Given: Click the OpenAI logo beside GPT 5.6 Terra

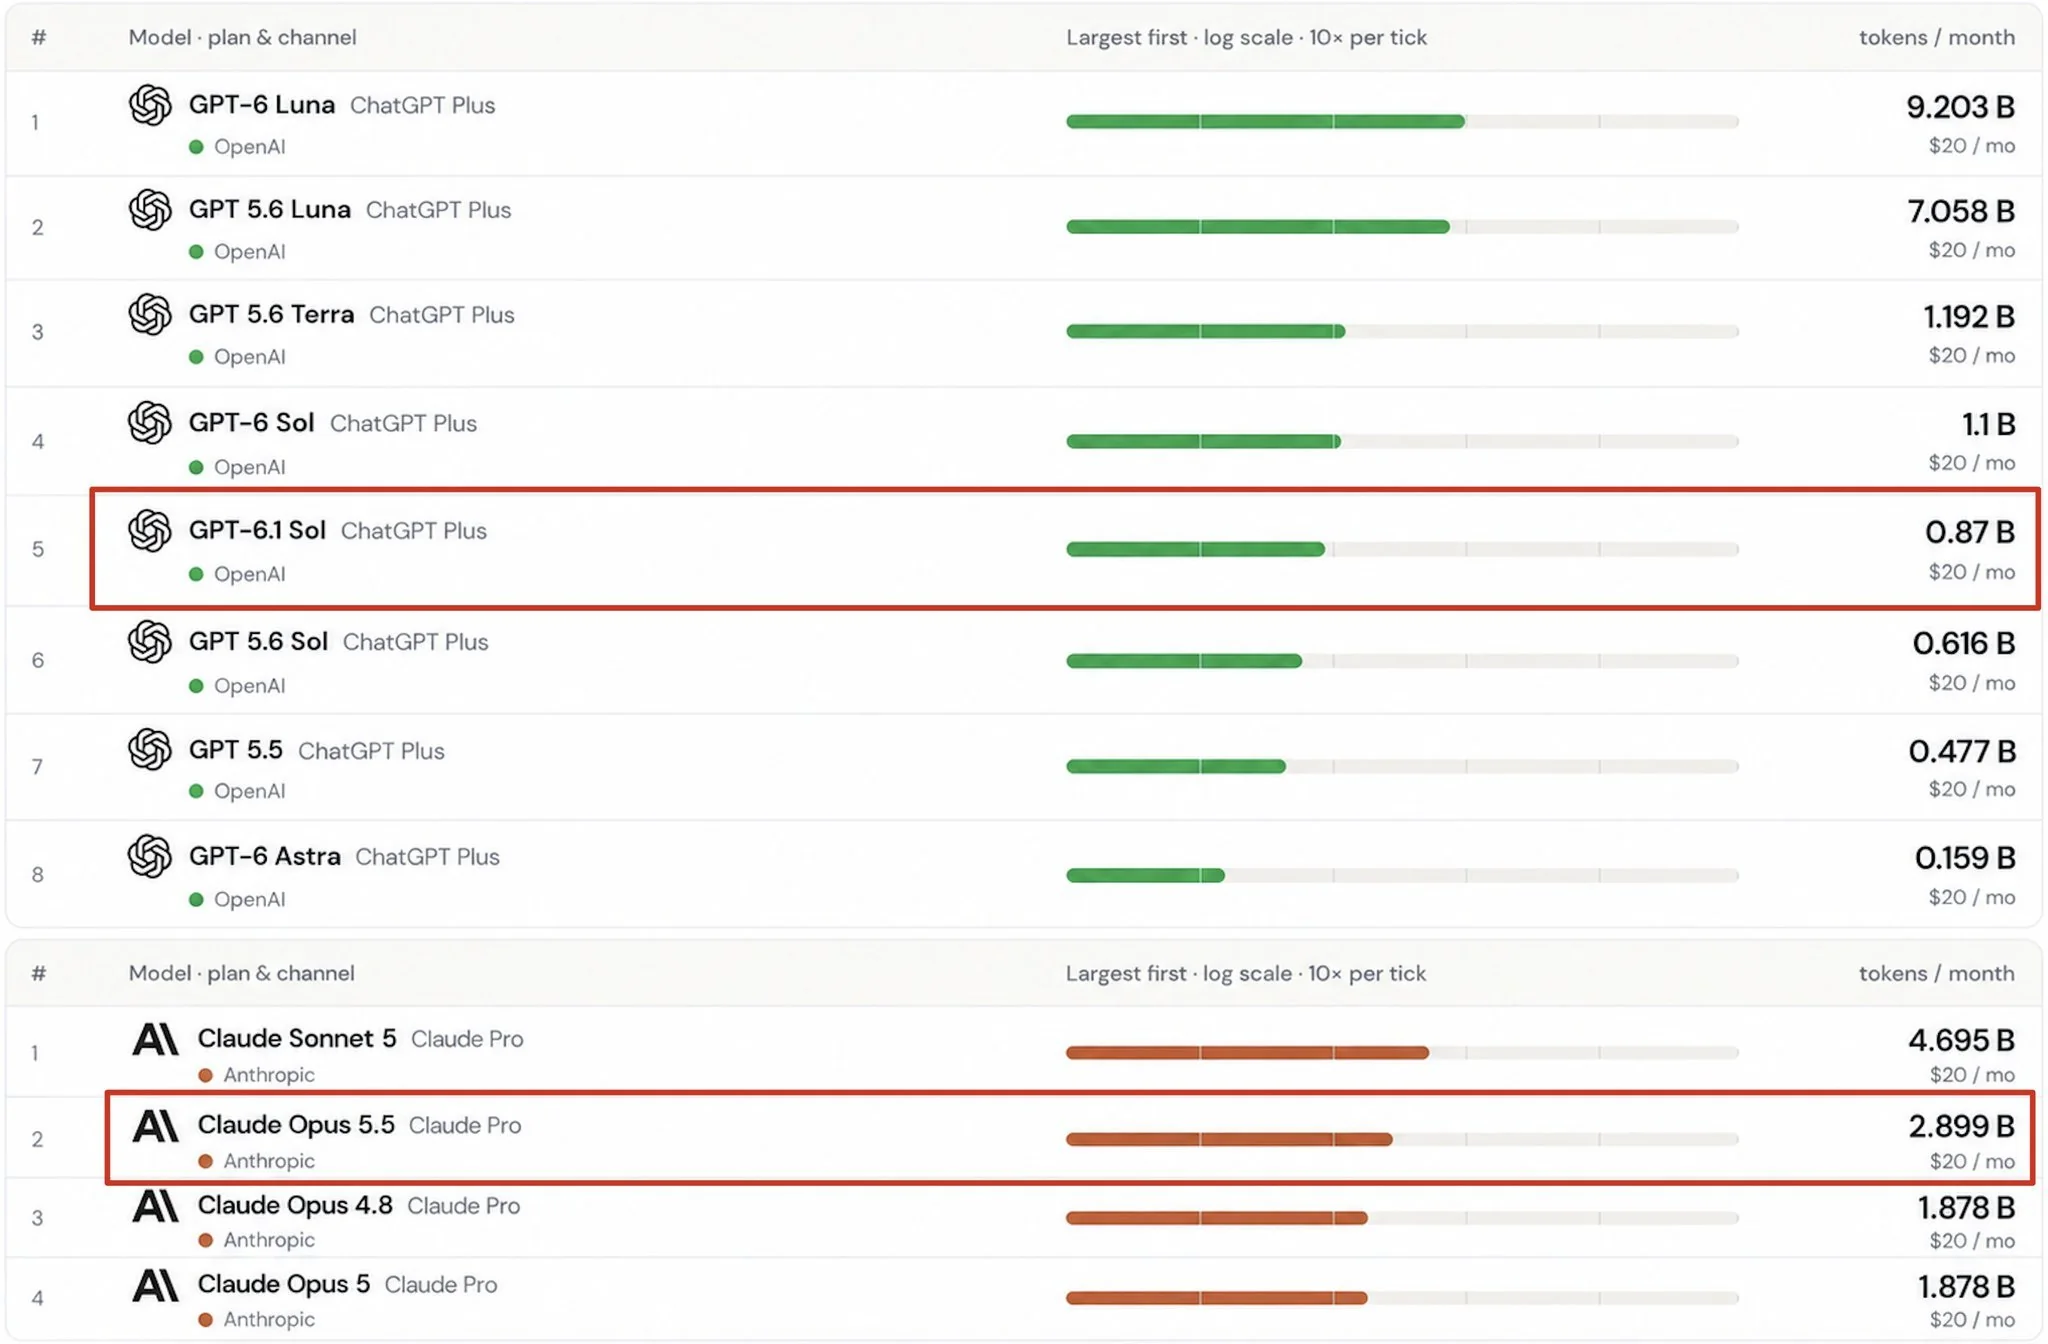Looking at the screenshot, I should (150, 314).
